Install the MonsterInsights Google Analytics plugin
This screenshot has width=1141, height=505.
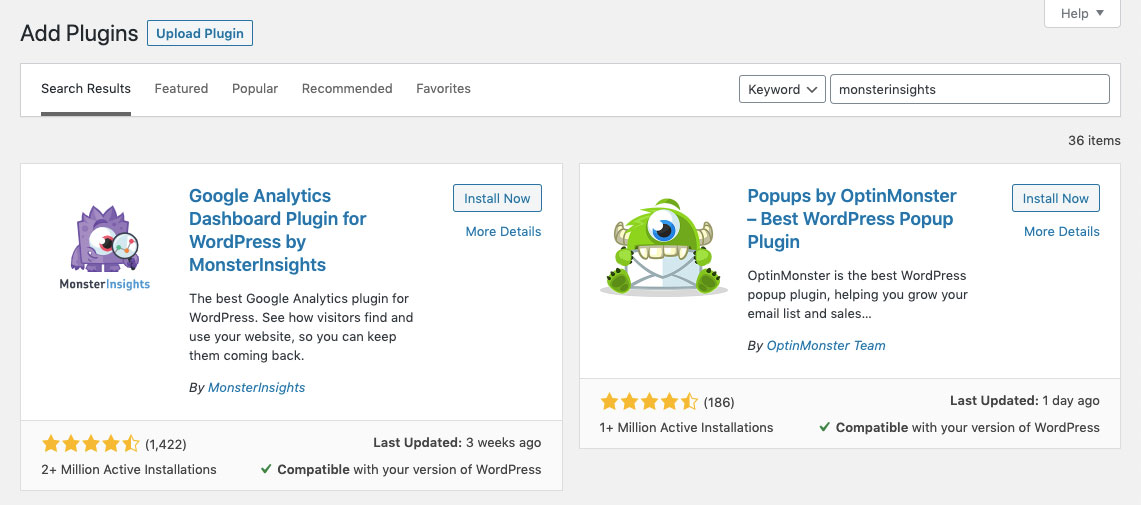pyautogui.click(x=497, y=198)
